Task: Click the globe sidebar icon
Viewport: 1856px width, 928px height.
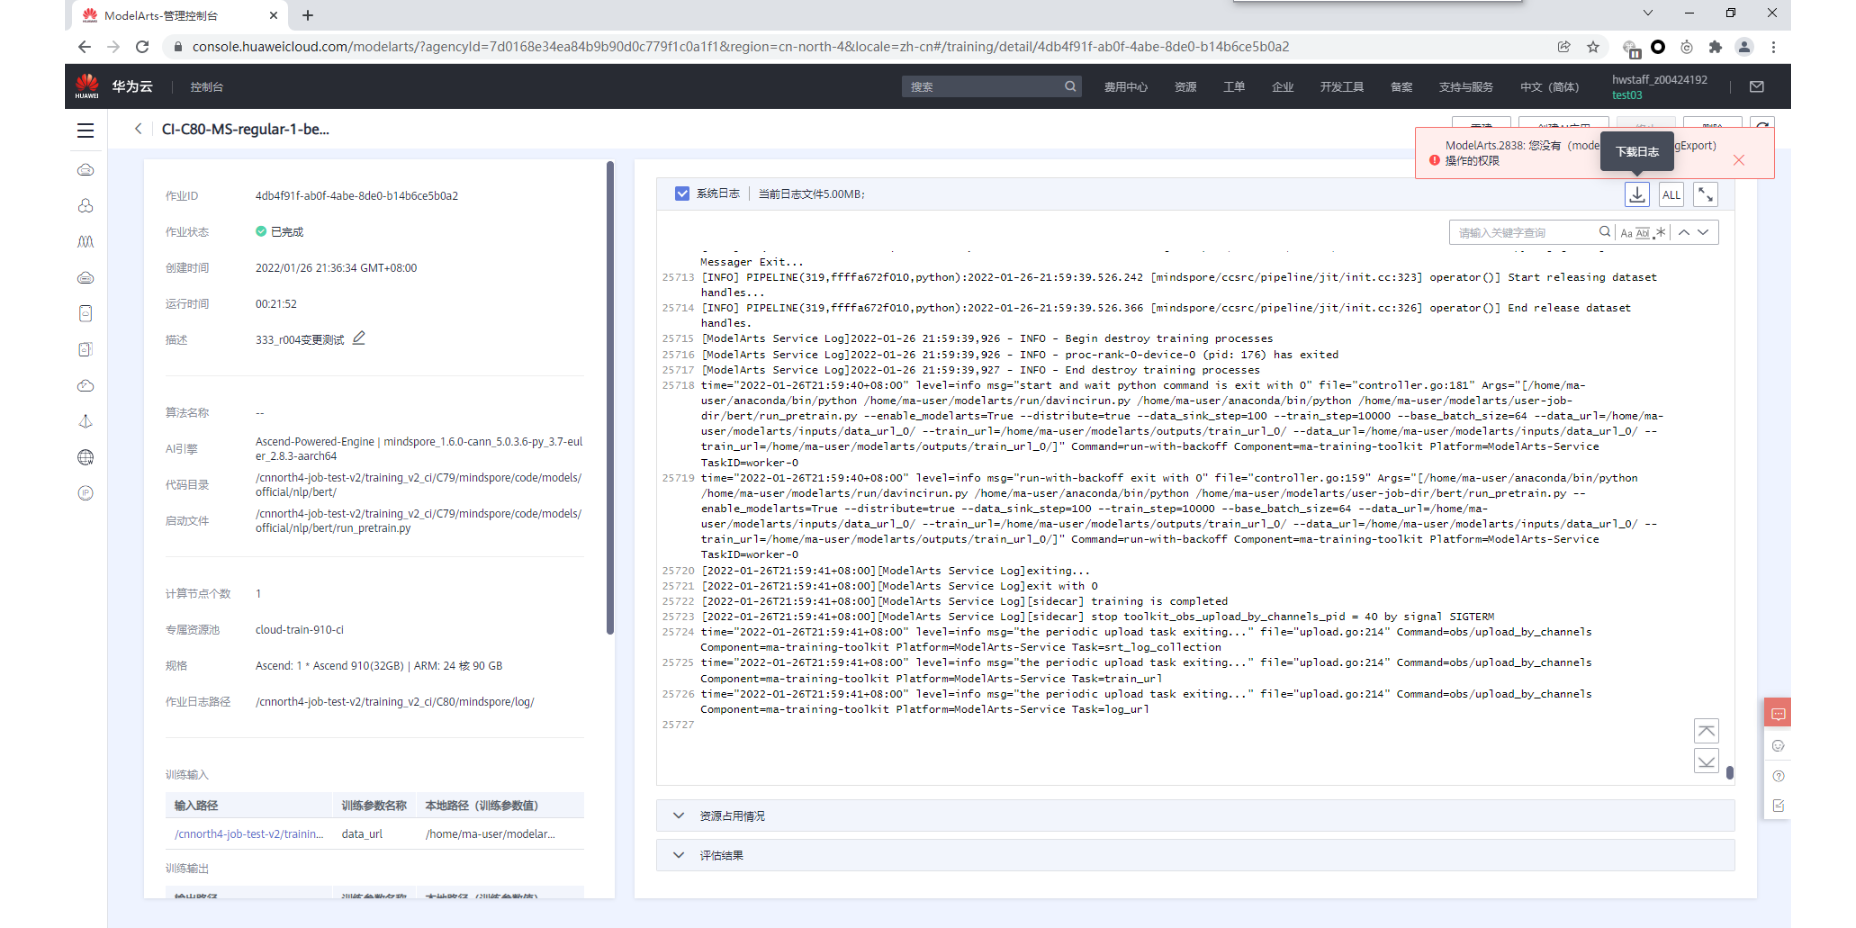Action: coord(86,457)
